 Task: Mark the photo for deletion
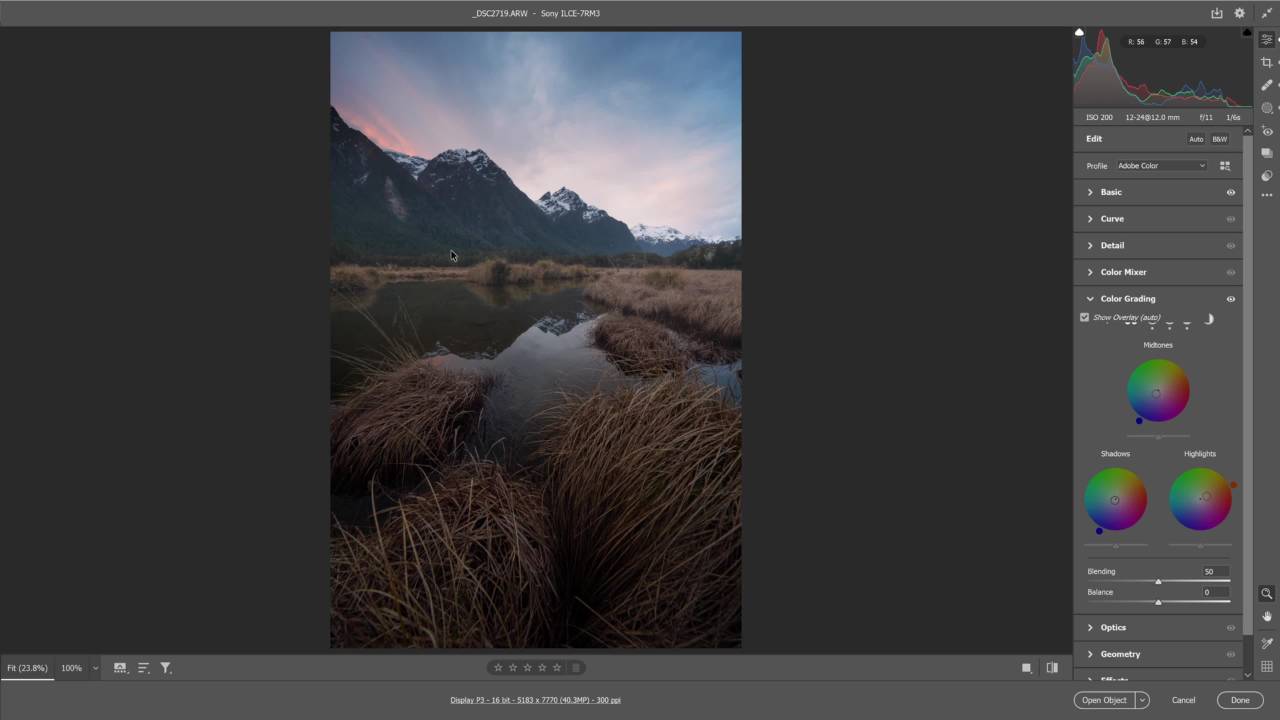tap(575, 668)
